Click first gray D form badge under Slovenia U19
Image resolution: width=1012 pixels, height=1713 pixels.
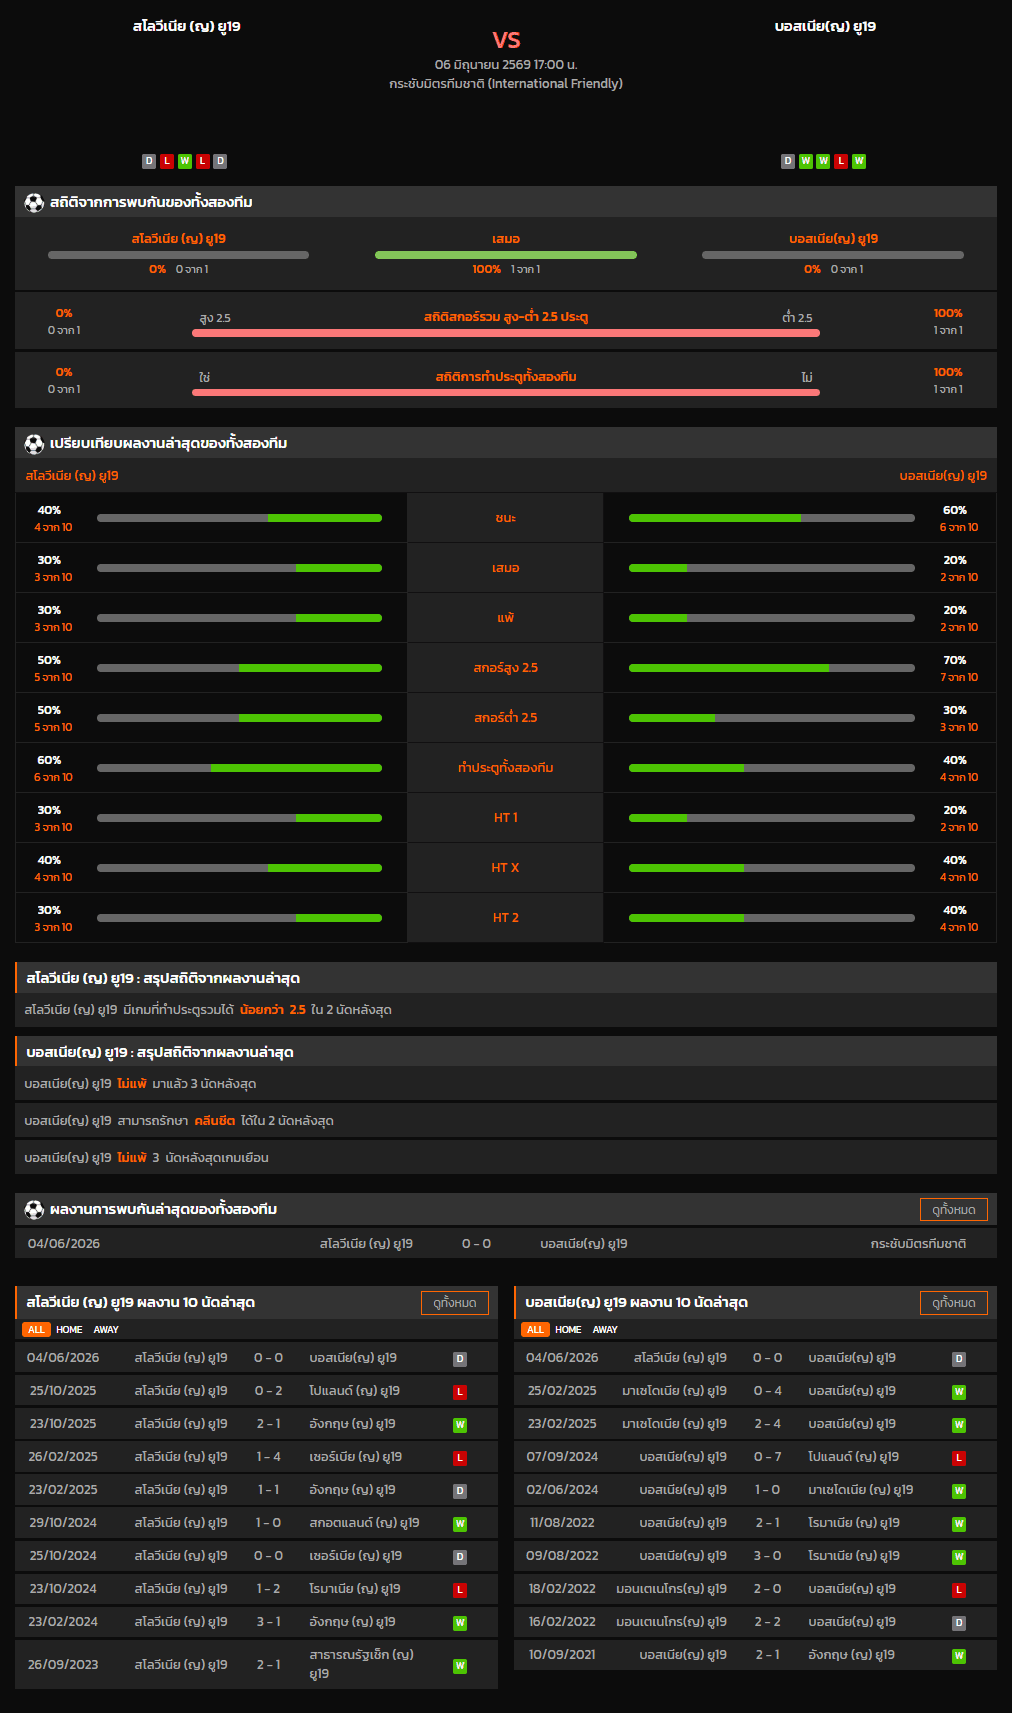coord(149,161)
